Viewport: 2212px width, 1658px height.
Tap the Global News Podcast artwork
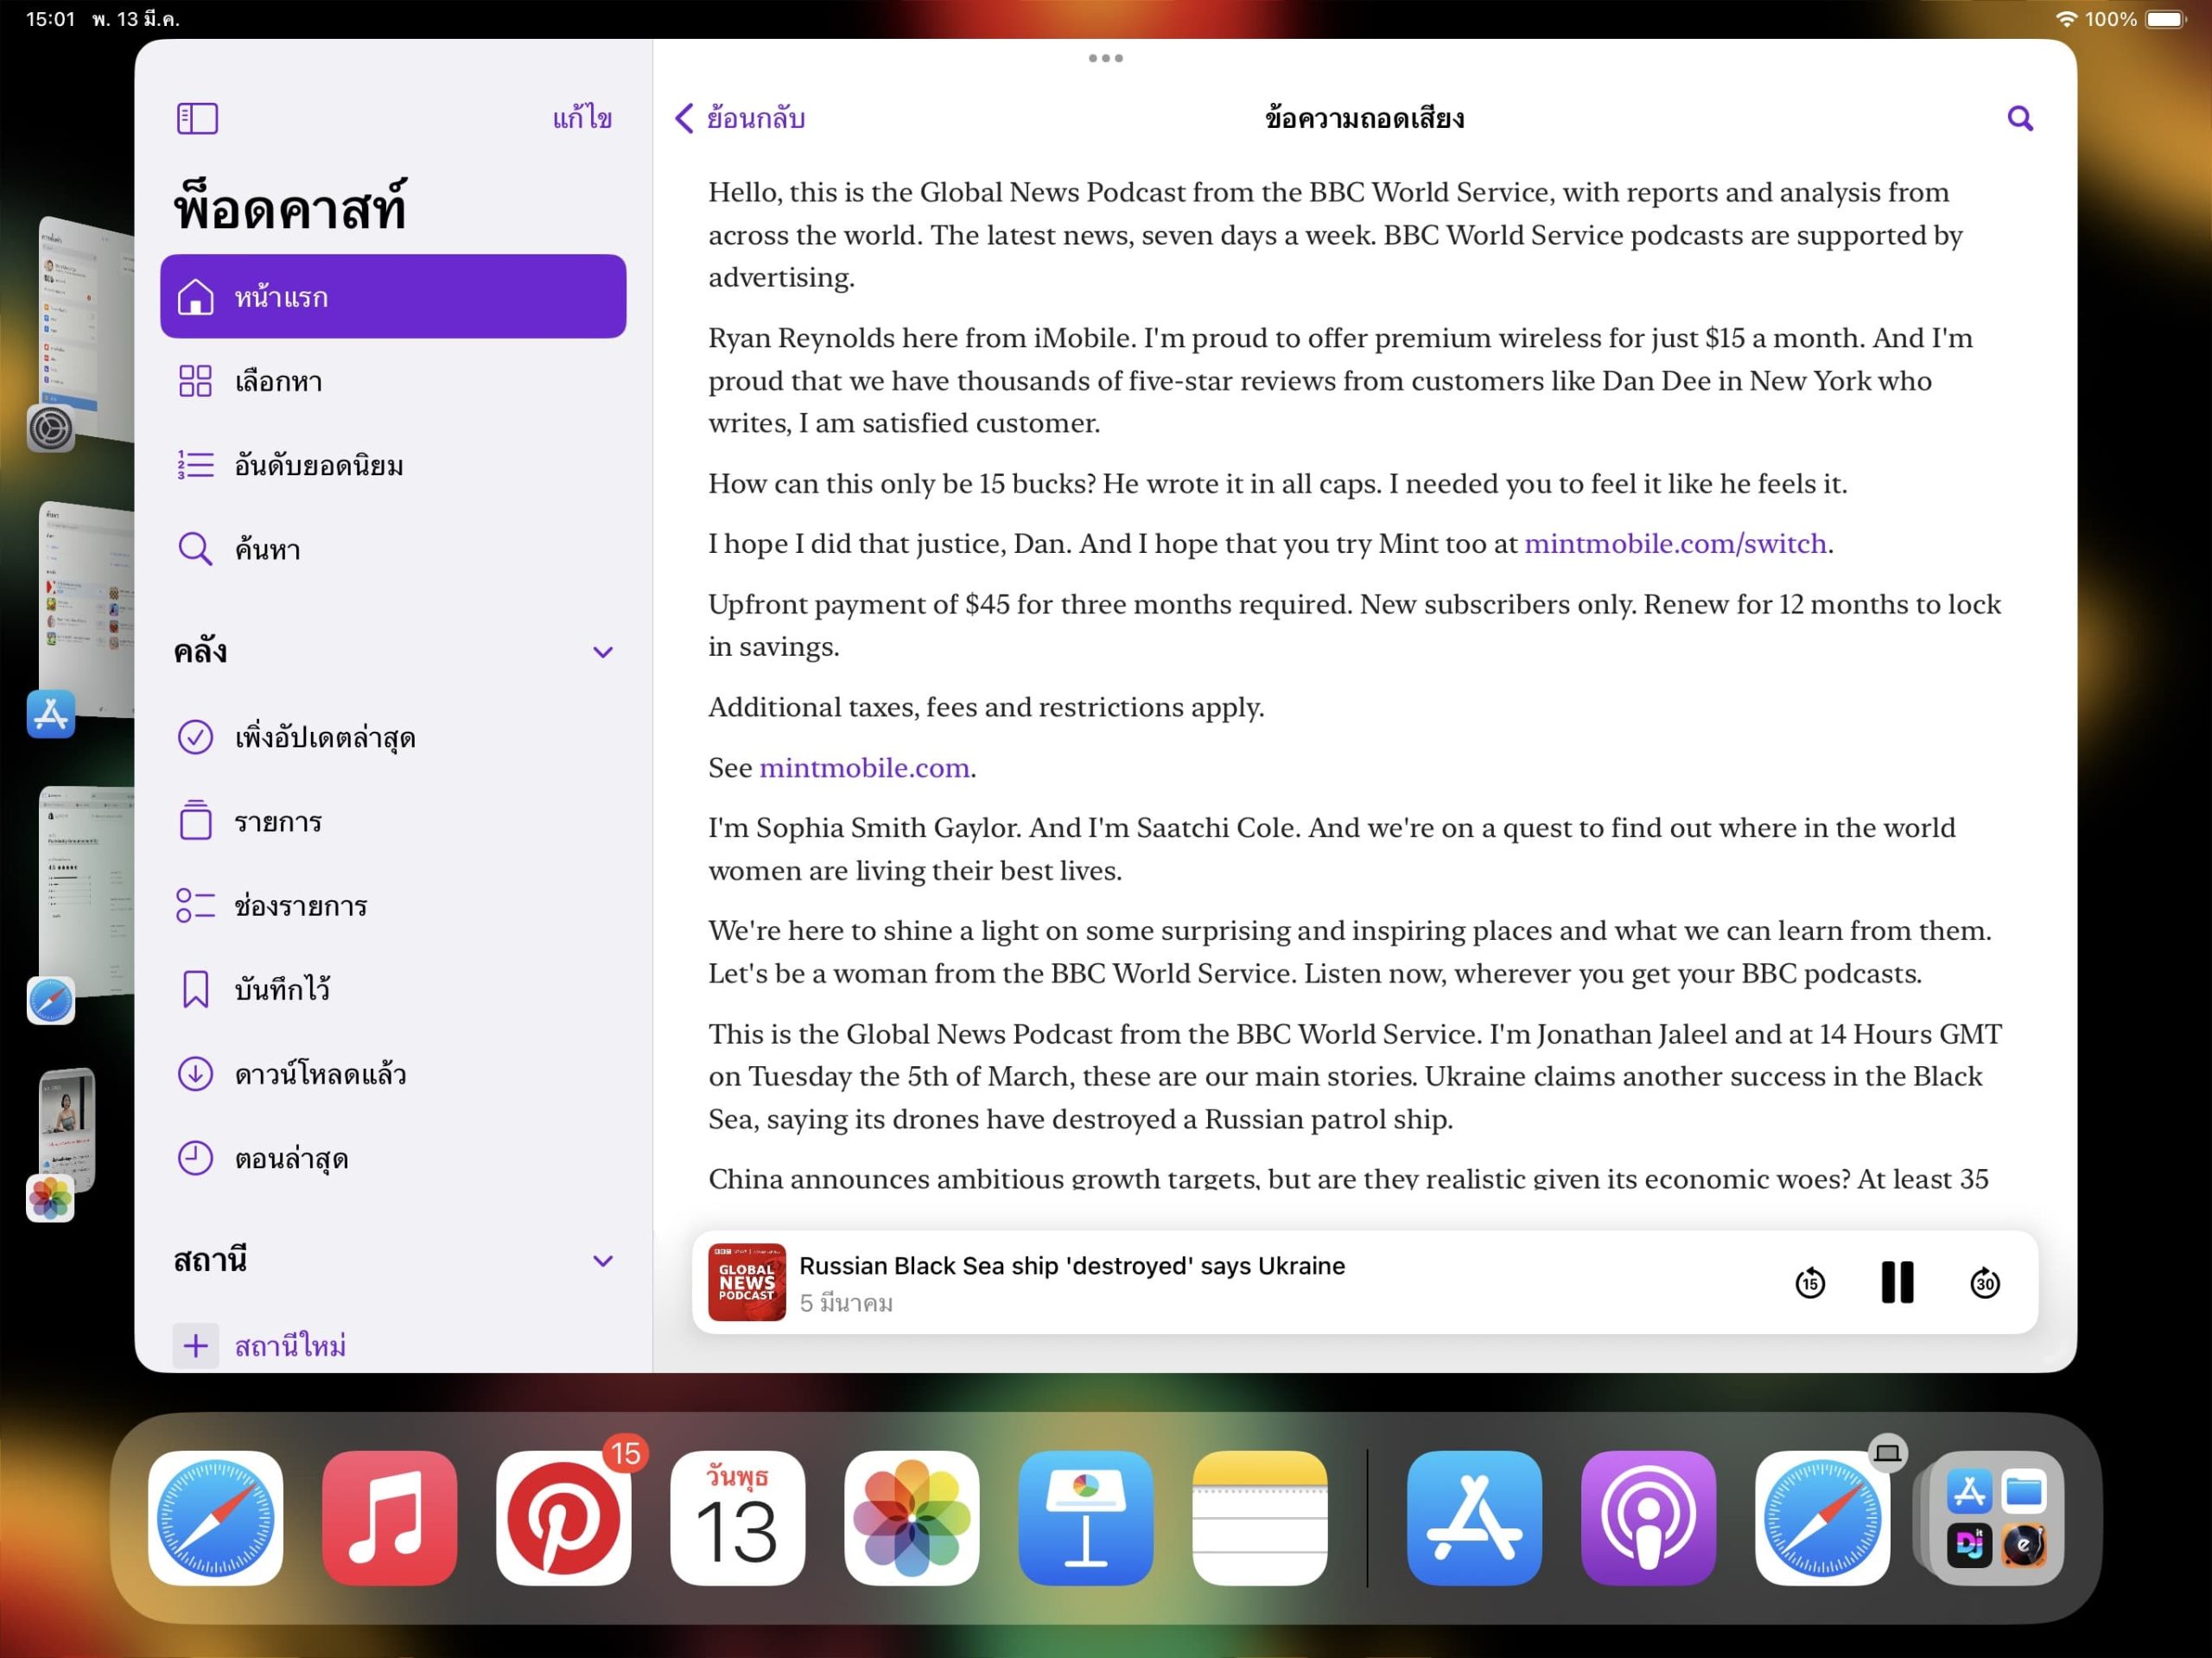coord(747,1282)
